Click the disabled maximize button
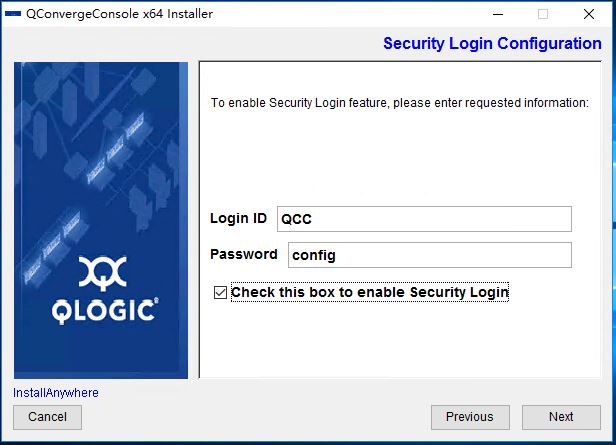This screenshot has height=445, width=616. pyautogui.click(x=543, y=14)
